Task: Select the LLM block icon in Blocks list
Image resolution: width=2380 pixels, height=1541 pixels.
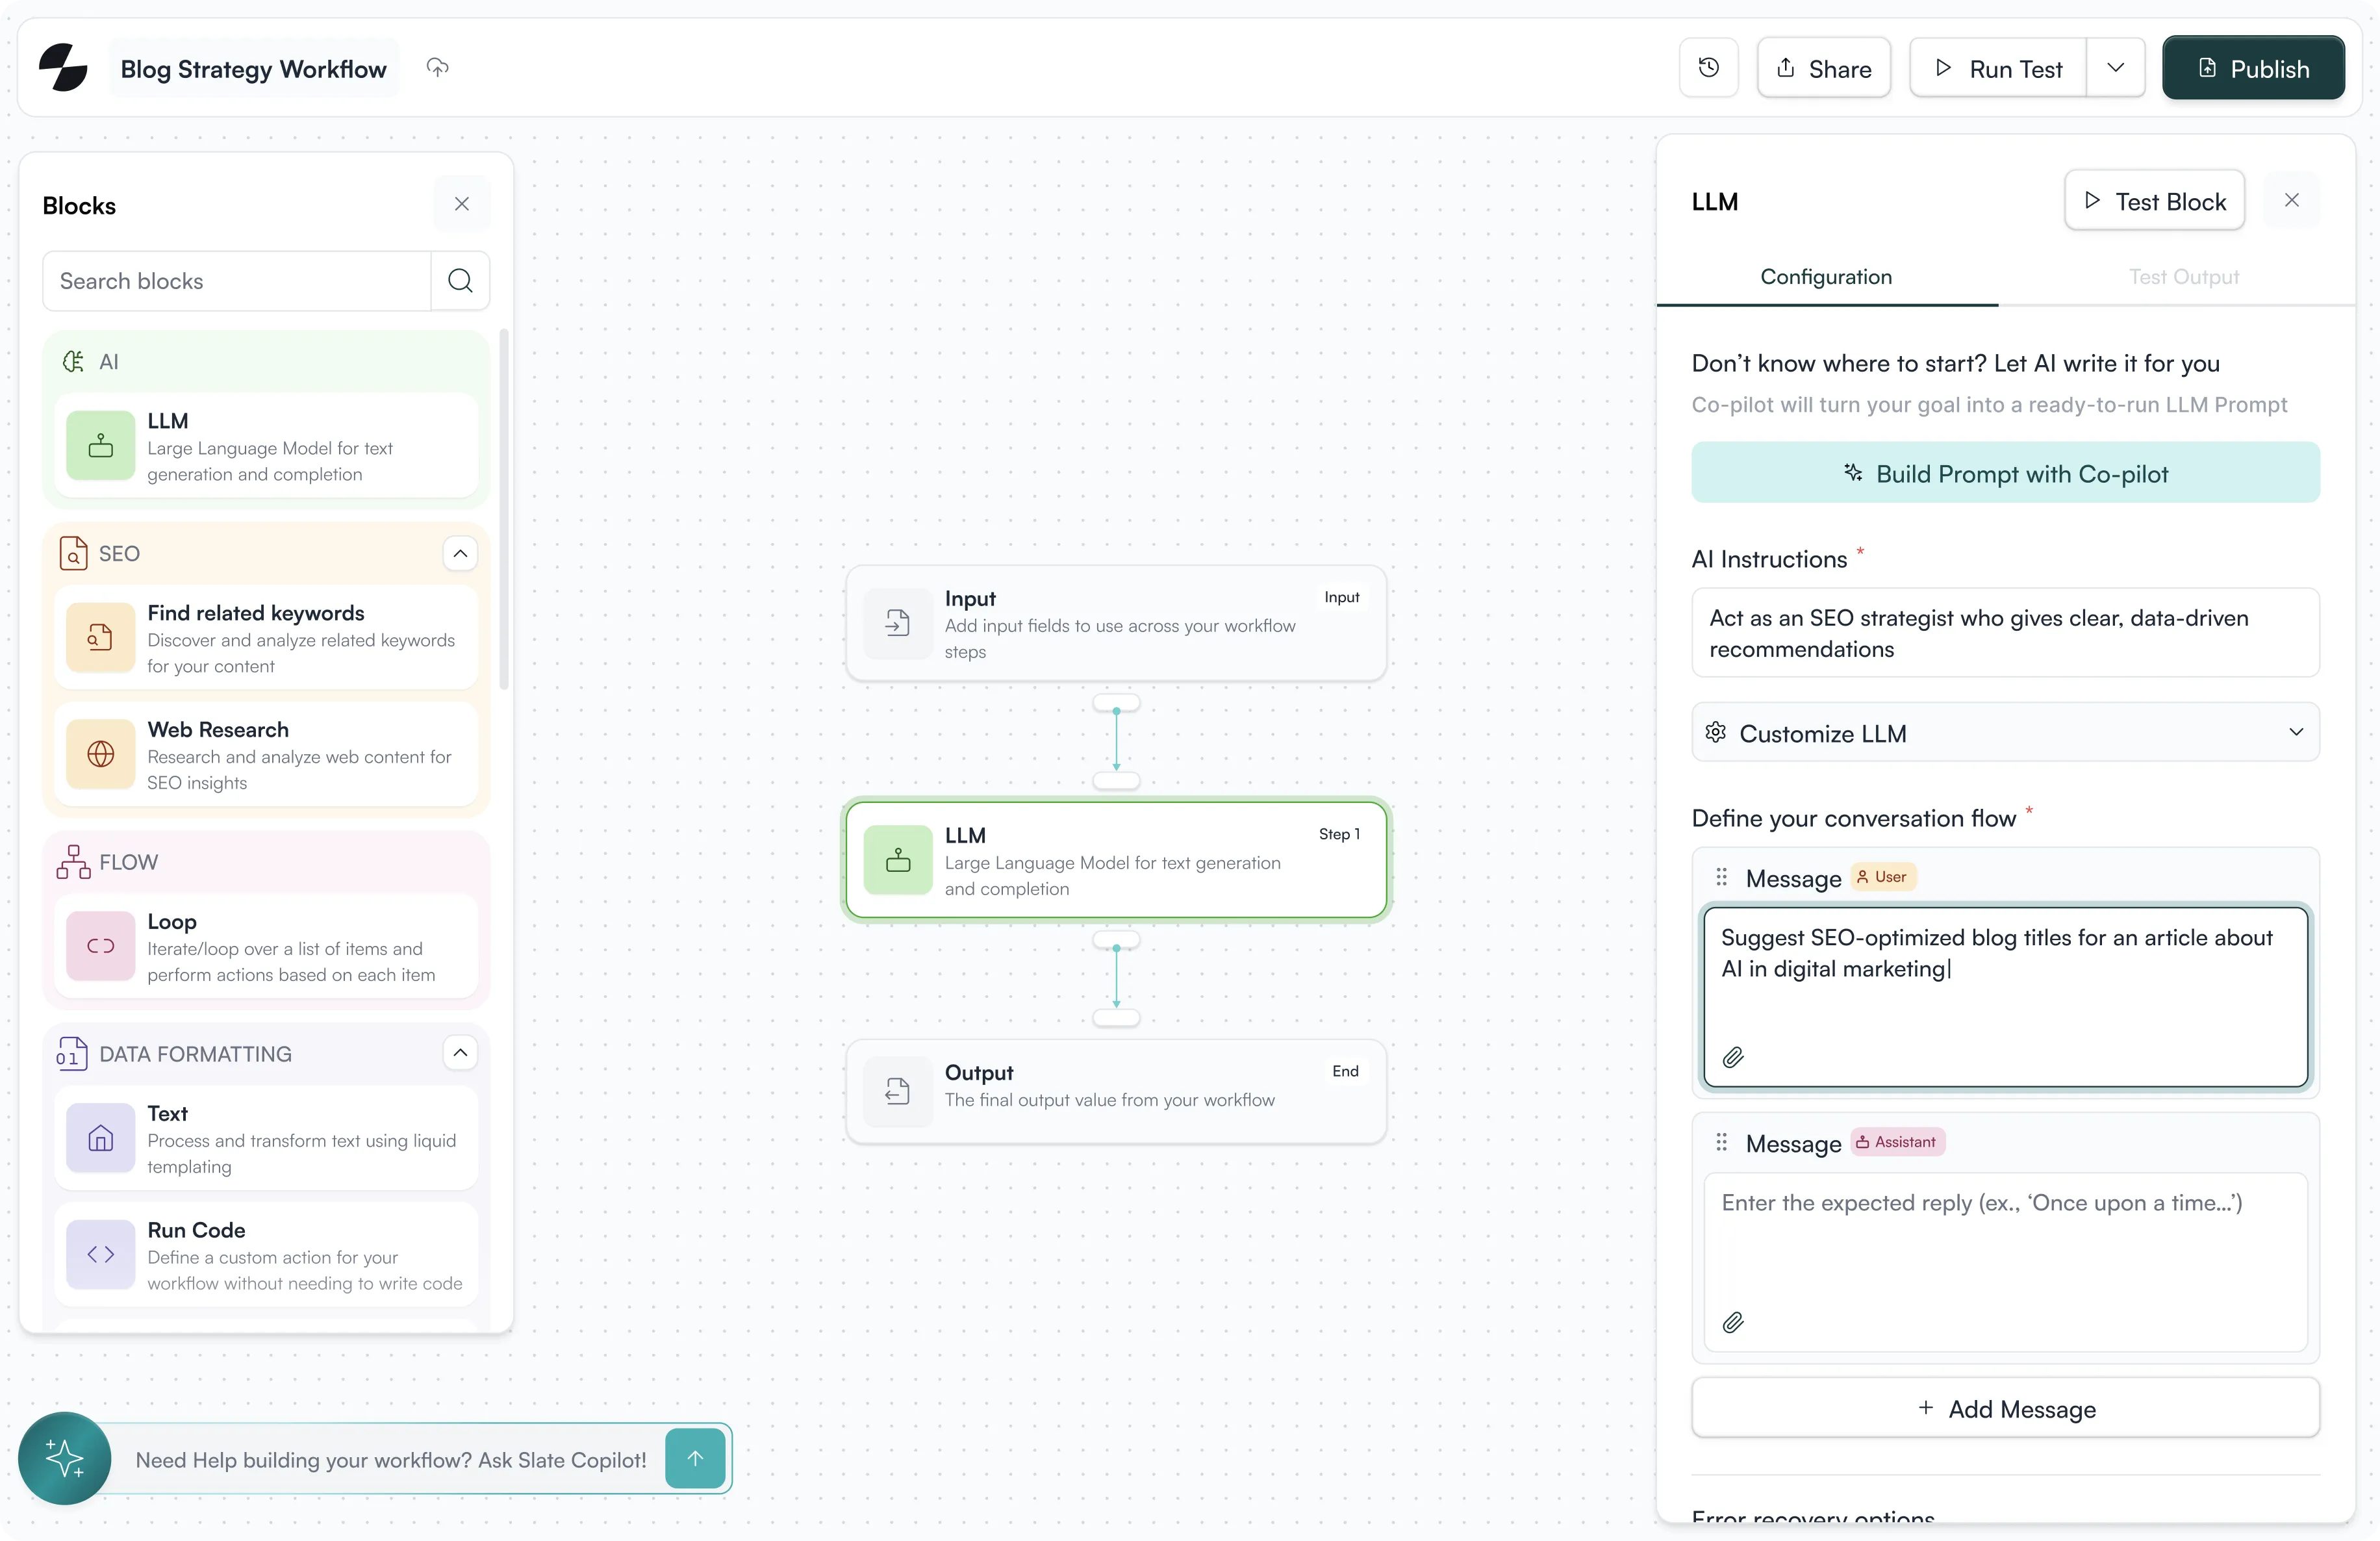Action: 101,446
